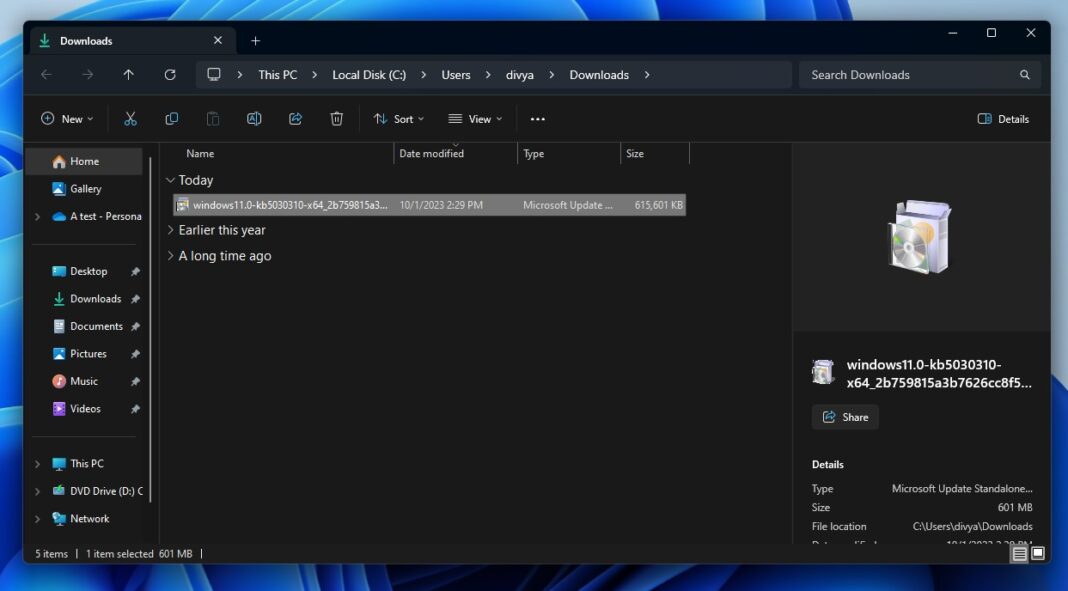The image size is (1068, 591).
Task: Click the up navigation arrow
Action: pyautogui.click(x=128, y=74)
